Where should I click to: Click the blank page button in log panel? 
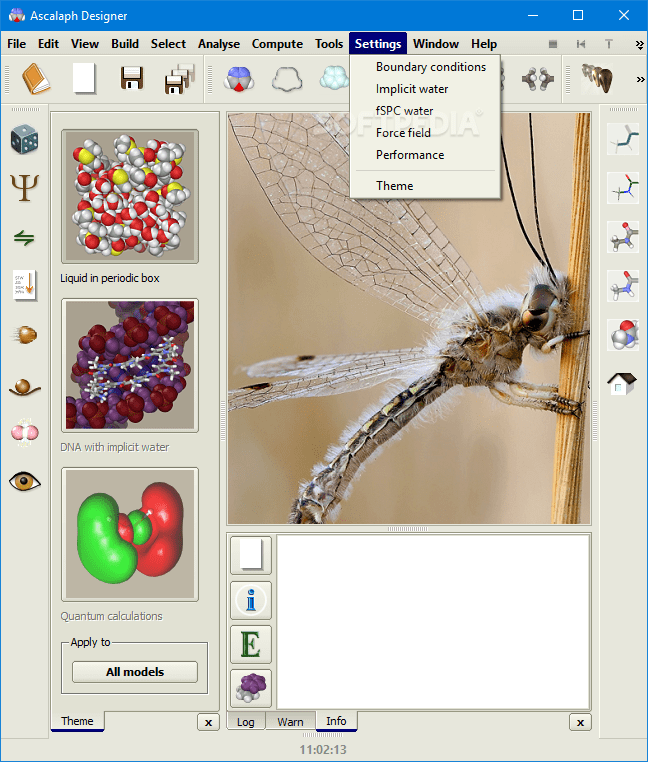coord(251,555)
